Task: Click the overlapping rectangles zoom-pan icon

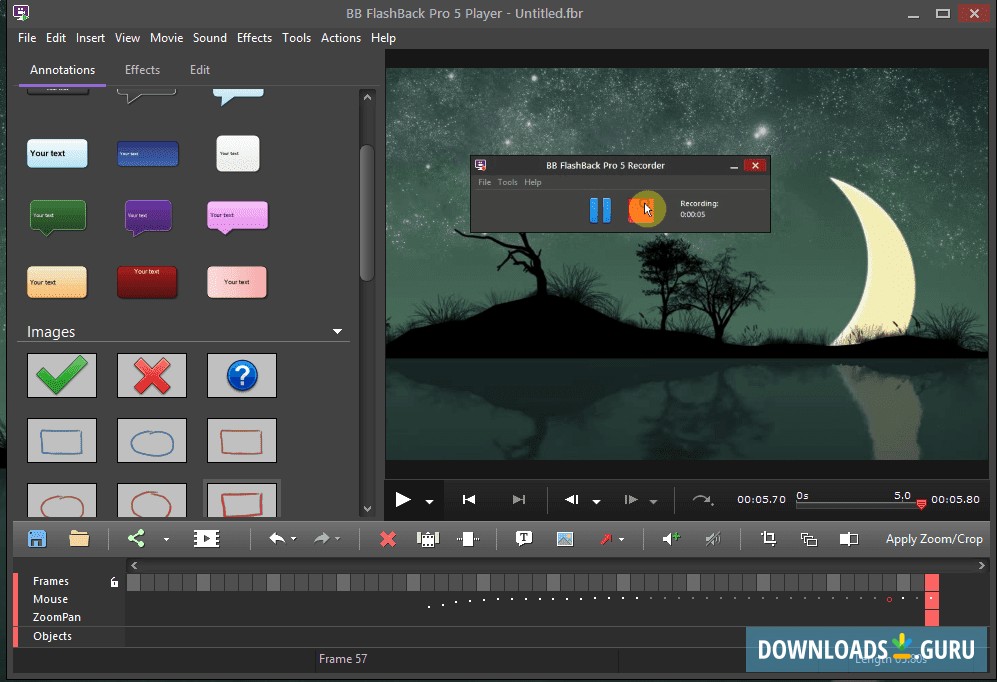Action: 809,540
